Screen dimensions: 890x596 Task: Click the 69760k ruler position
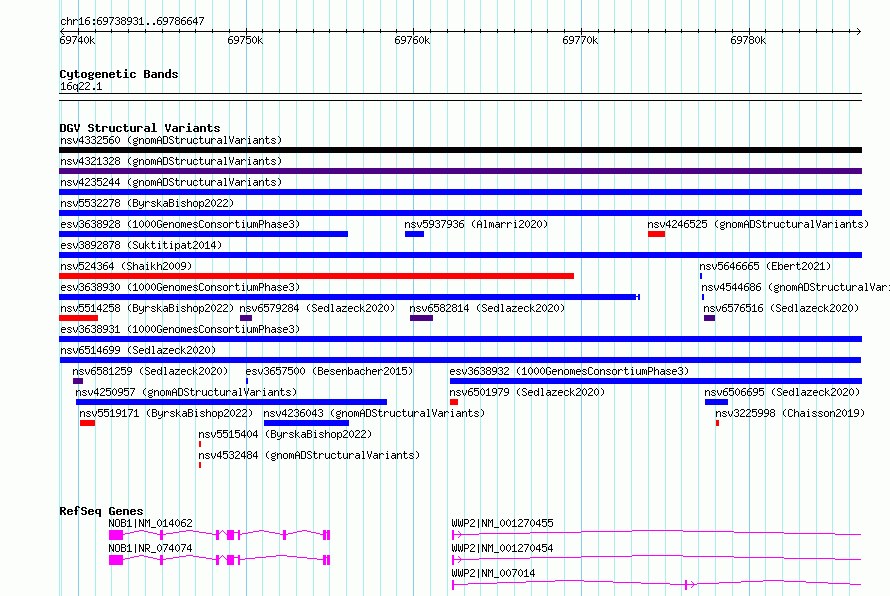click(412, 40)
